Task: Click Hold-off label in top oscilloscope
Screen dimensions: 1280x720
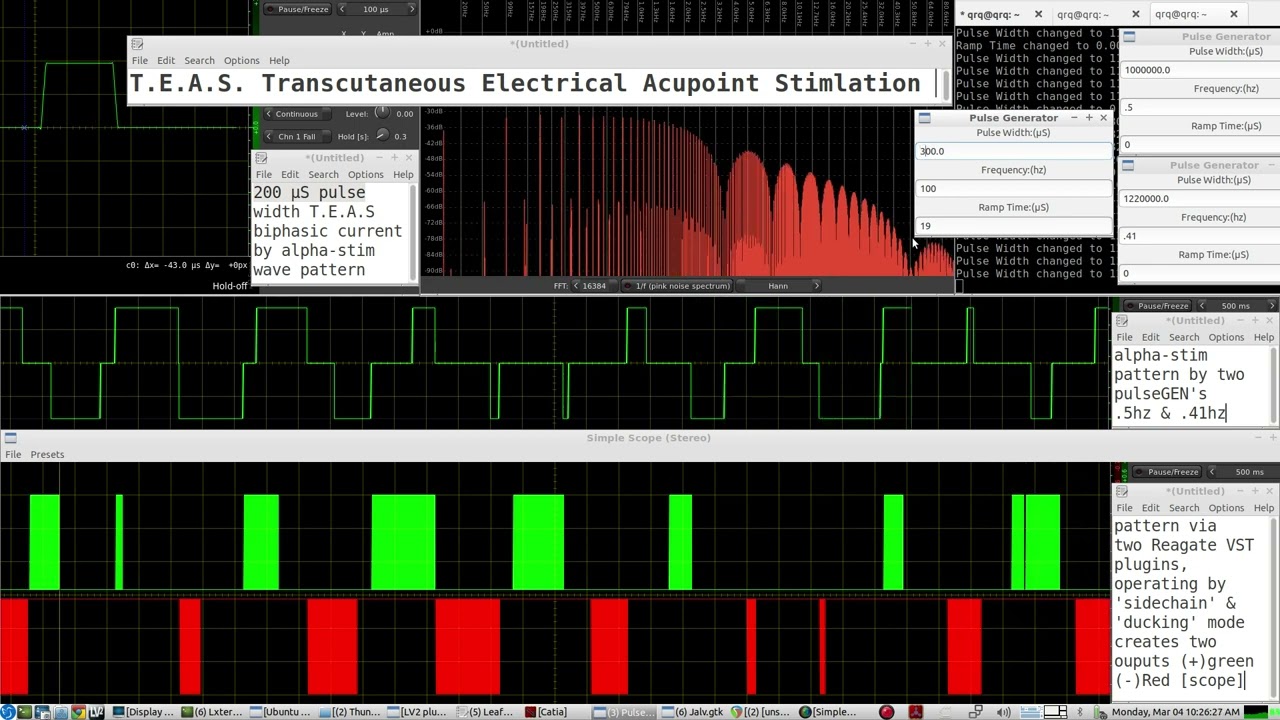Action: point(229,286)
